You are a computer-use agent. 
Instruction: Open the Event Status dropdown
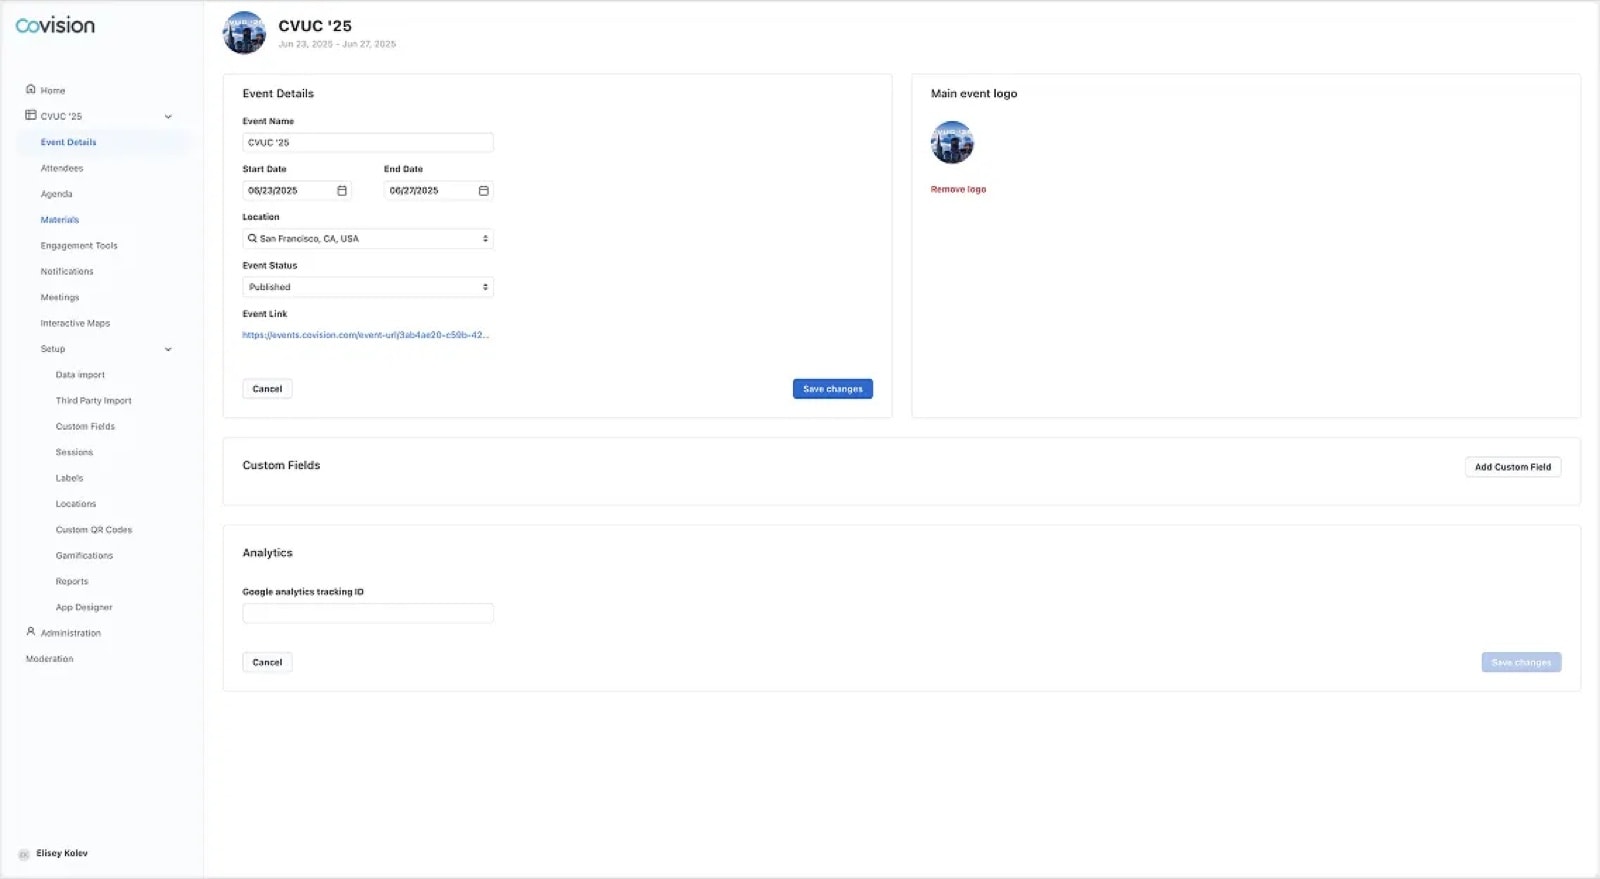(368, 287)
